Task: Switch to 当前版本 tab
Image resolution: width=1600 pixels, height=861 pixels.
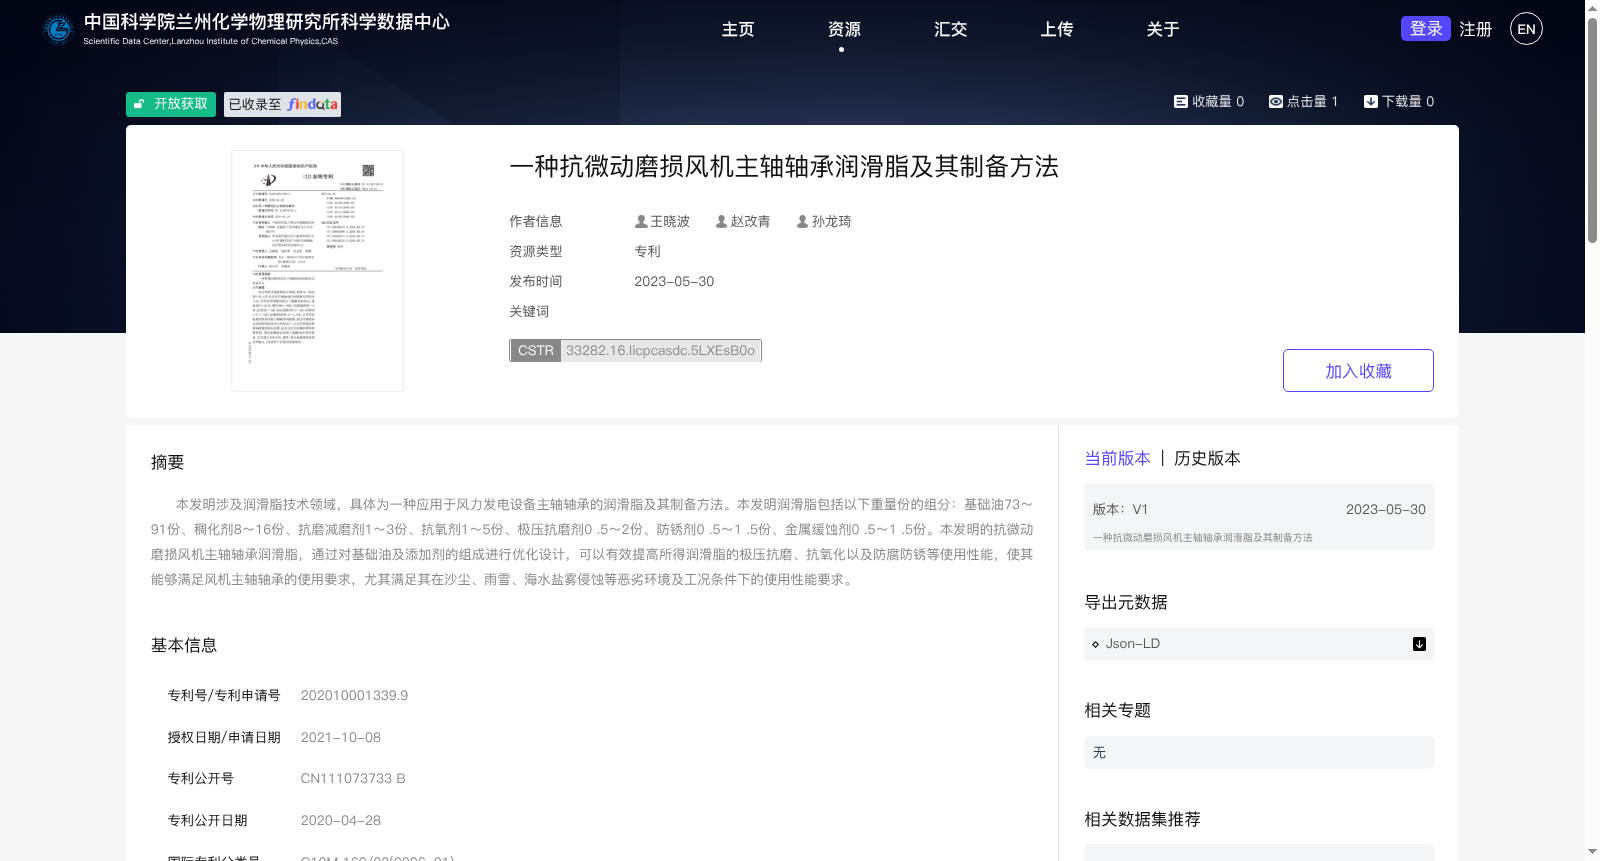Action: click(x=1117, y=458)
